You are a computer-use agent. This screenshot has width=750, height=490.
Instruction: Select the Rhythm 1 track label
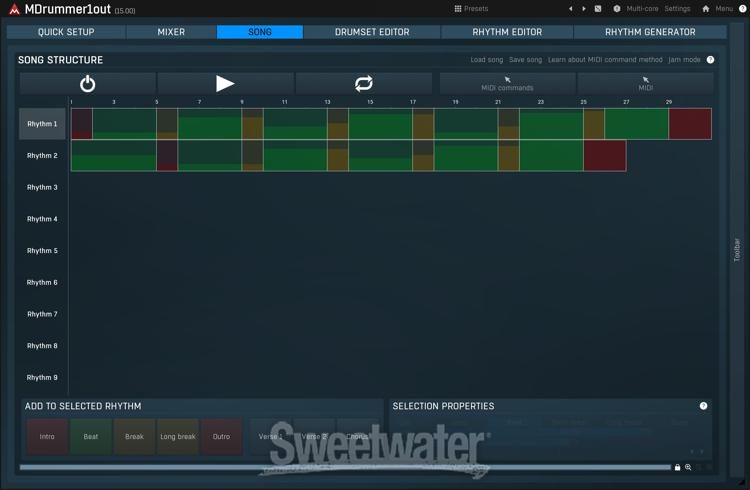42,124
